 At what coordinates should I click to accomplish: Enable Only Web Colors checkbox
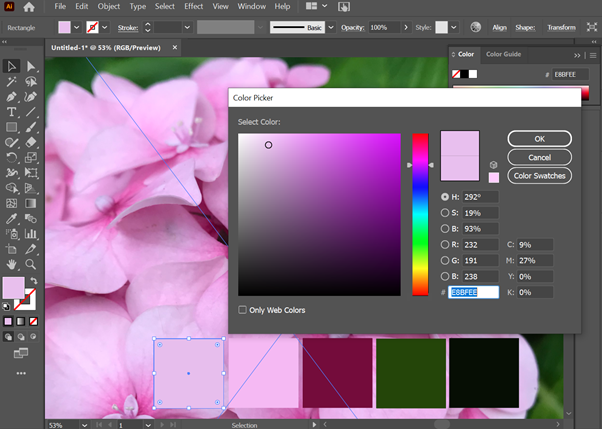(242, 310)
